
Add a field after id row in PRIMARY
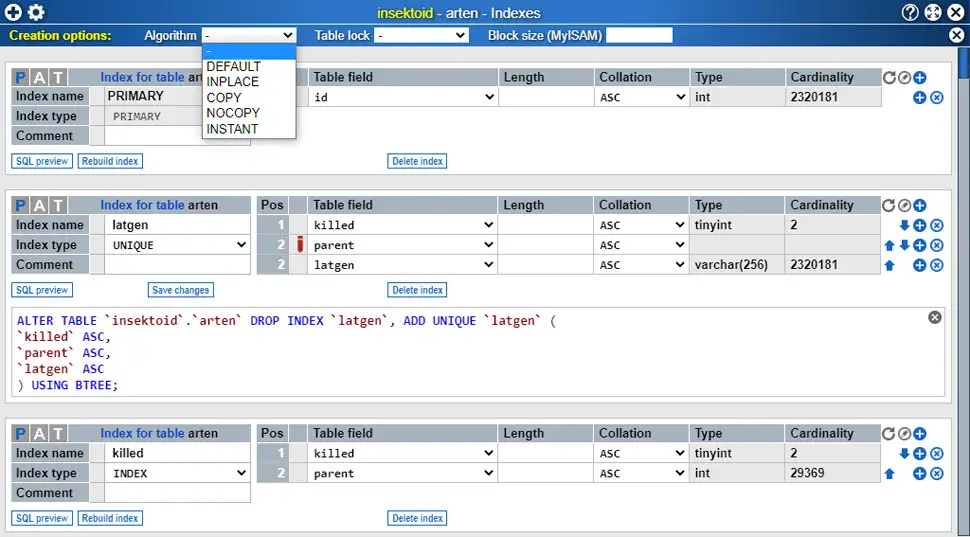point(920,97)
